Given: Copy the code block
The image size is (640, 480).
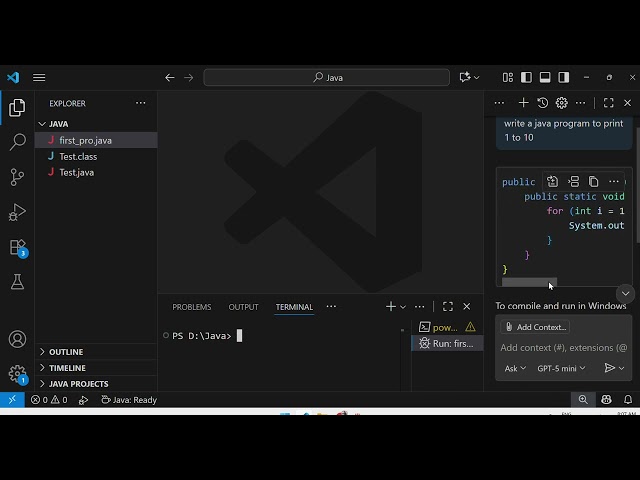Looking at the screenshot, I should click(x=593, y=181).
